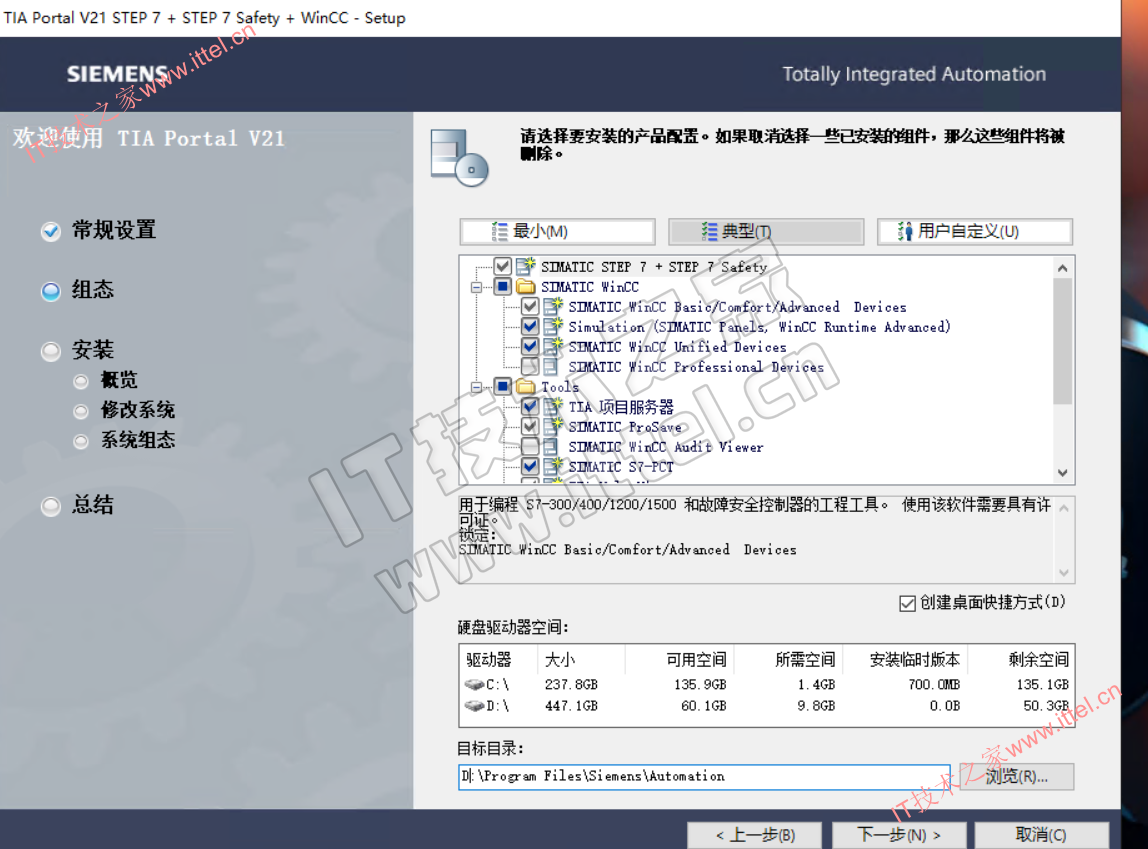Toggle 创建桌面快捷方式 checkbox
Viewport: 1148px width, 849px height.
coord(908,603)
